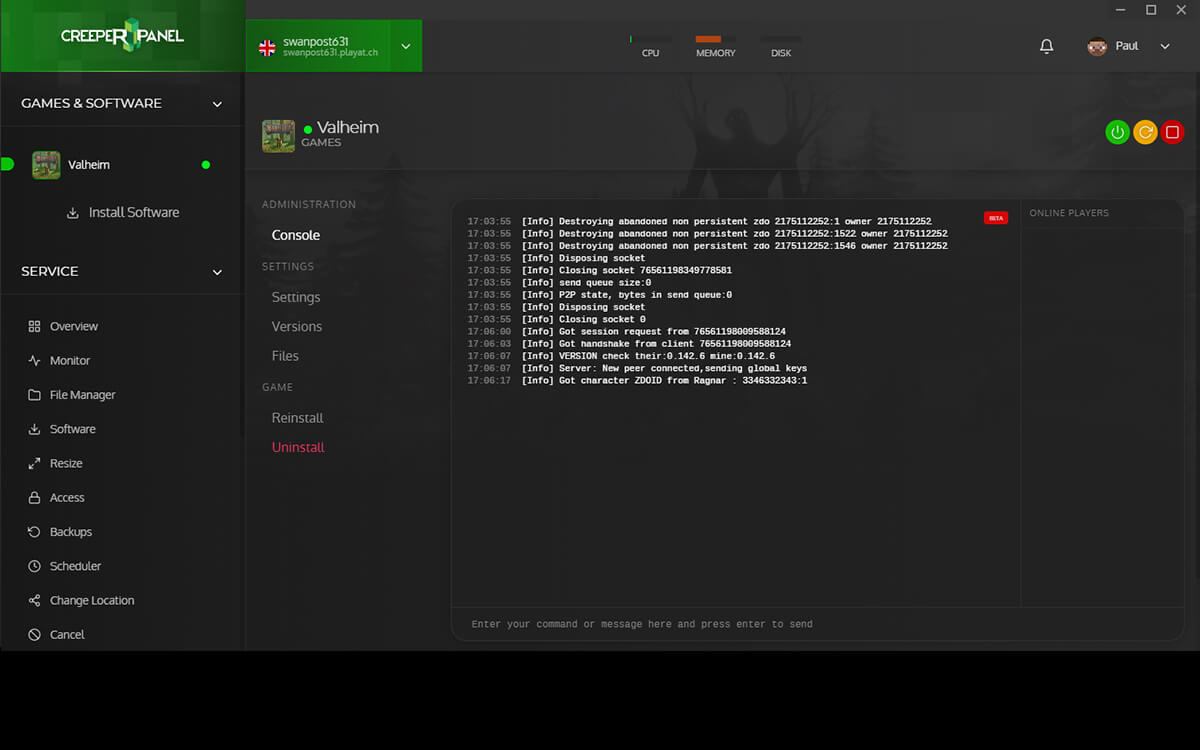Click the green power start button

pyautogui.click(x=1117, y=132)
